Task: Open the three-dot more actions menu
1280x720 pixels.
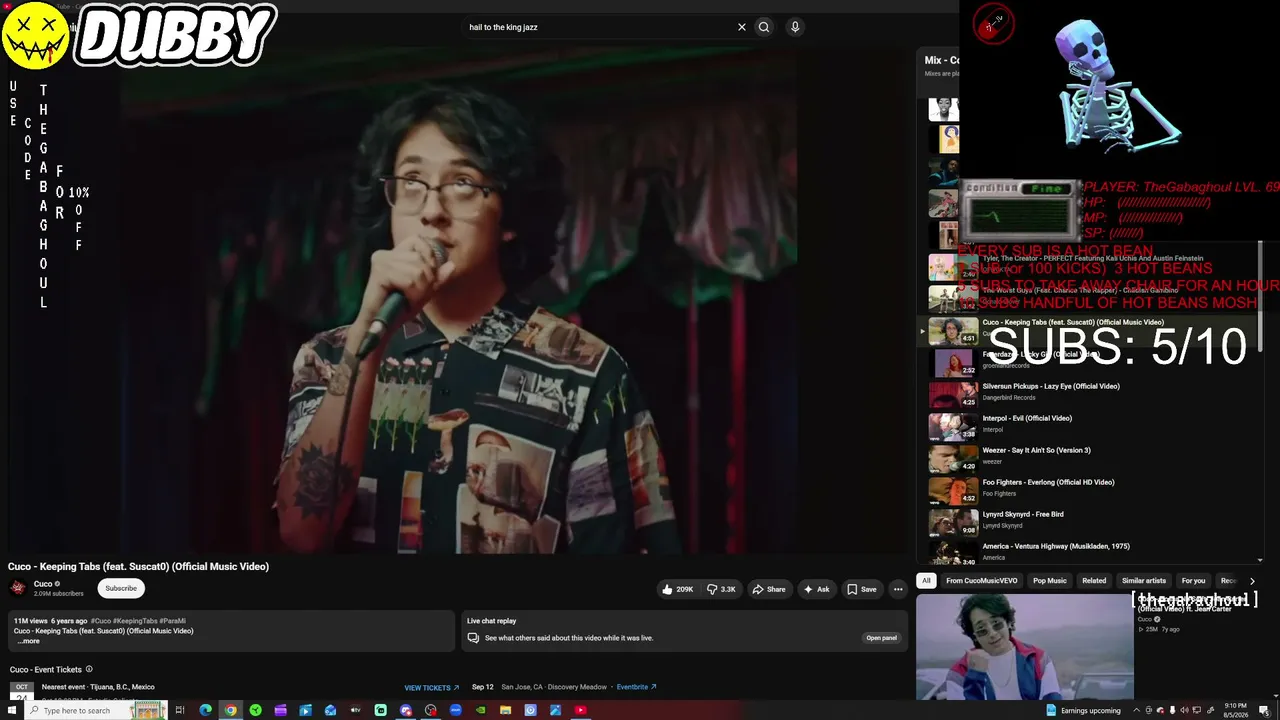Action: click(898, 589)
